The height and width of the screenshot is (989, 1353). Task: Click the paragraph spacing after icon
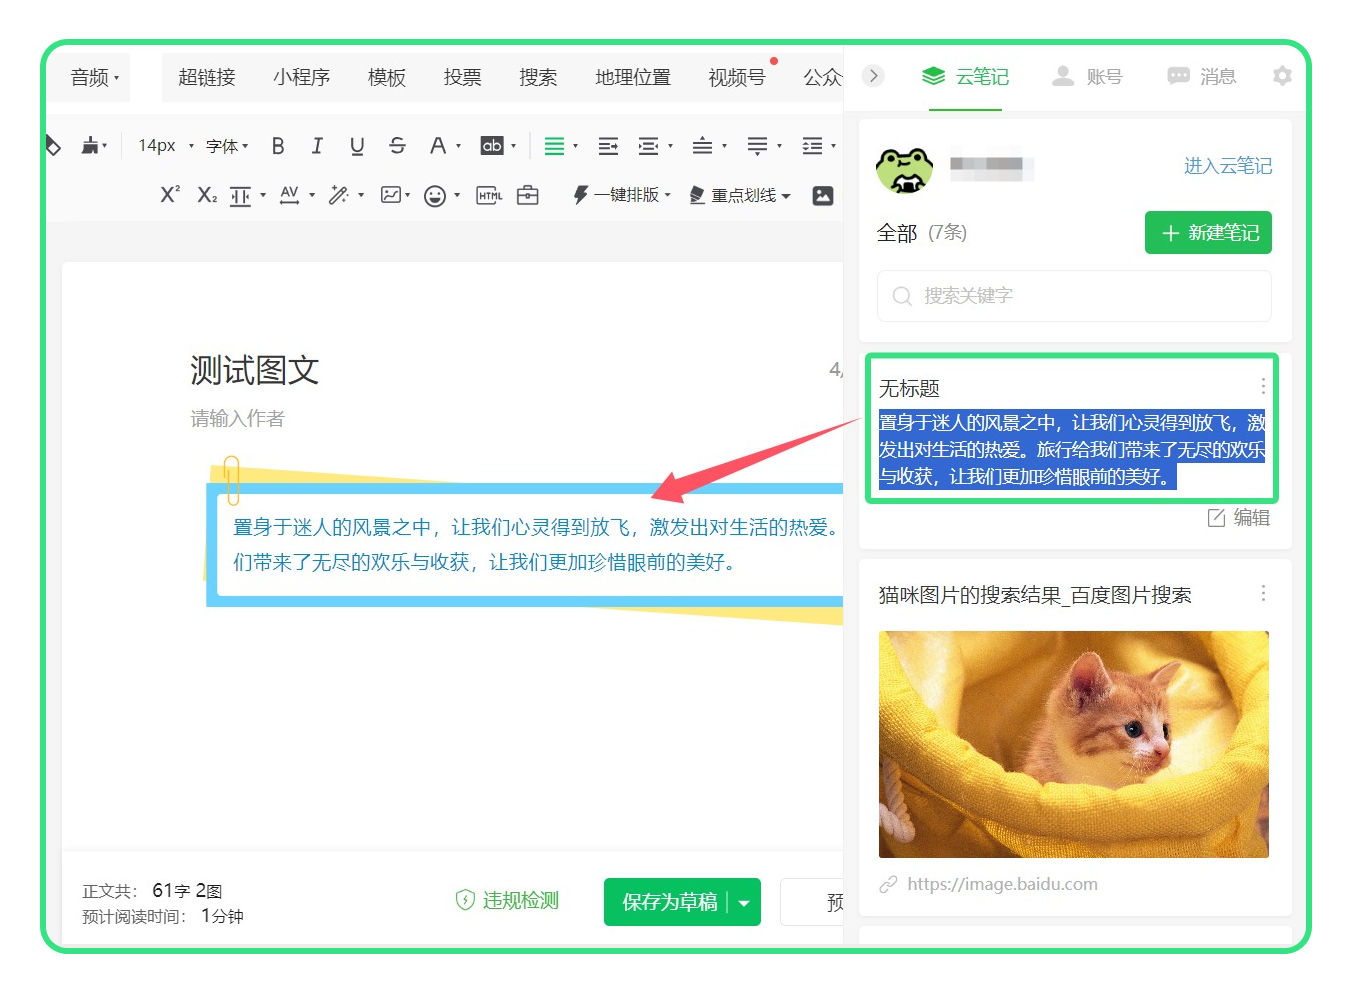click(x=757, y=146)
